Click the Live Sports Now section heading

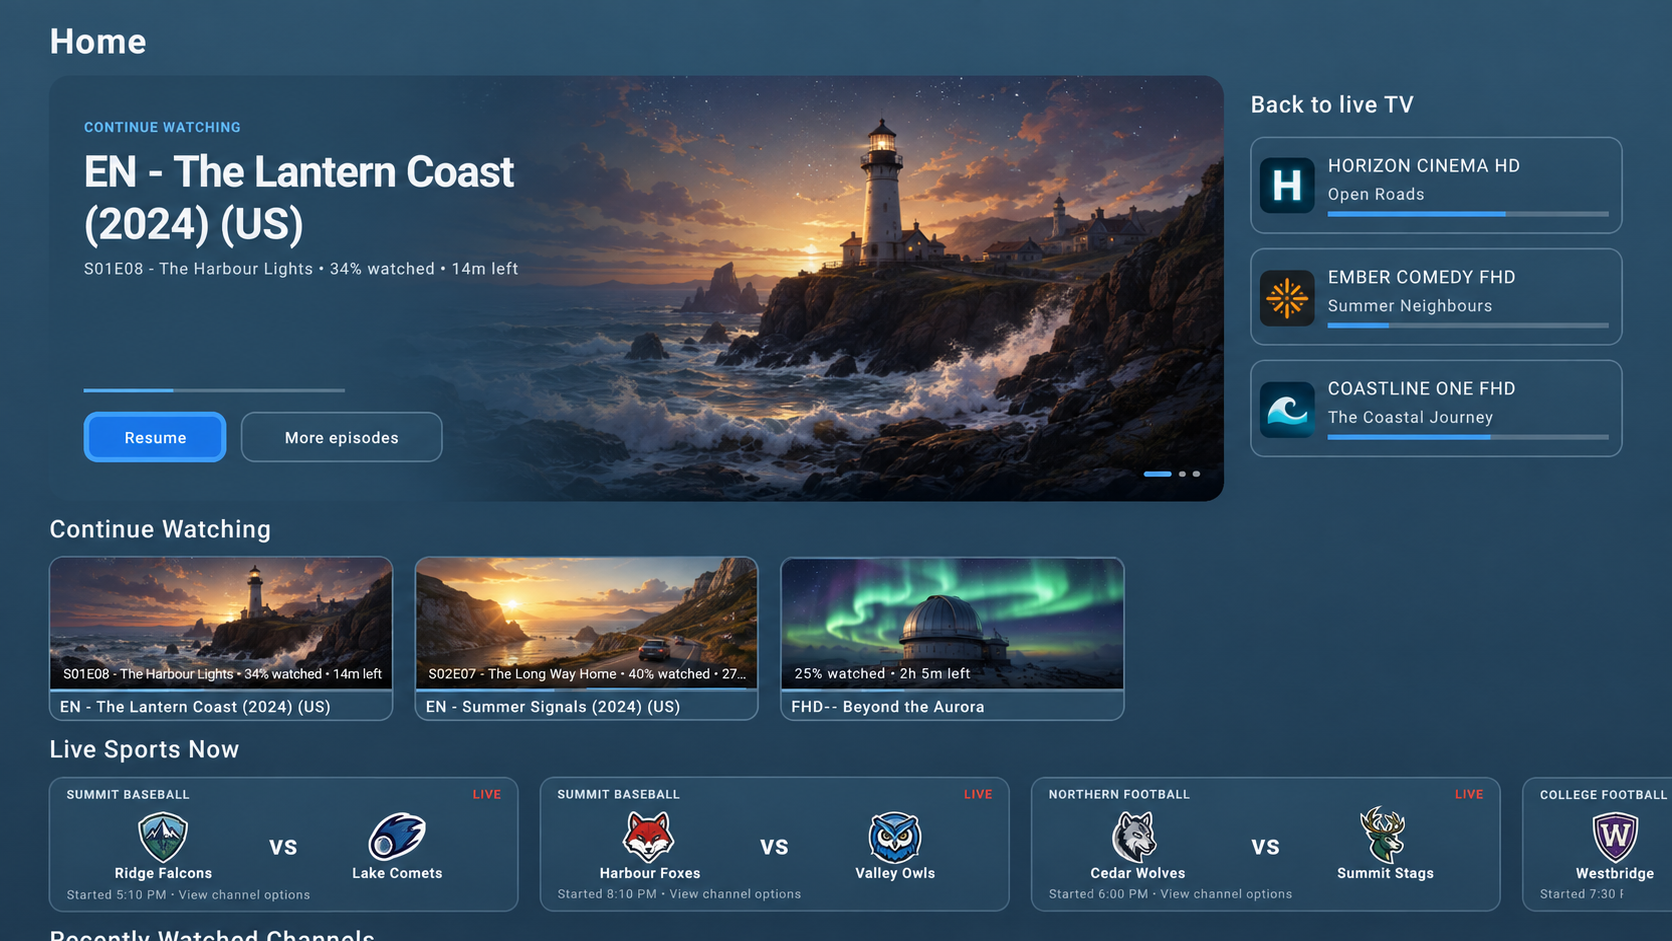pos(144,750)
